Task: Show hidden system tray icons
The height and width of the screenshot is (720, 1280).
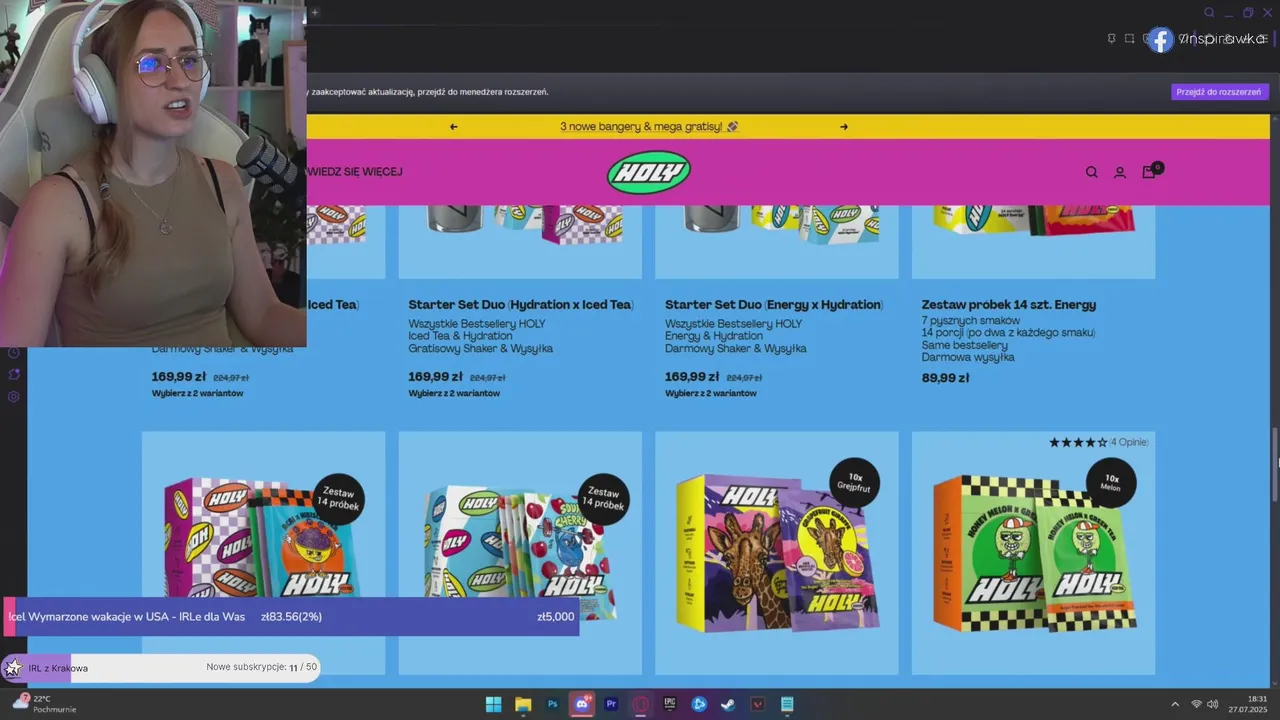Action: [x=1175, y=705]
